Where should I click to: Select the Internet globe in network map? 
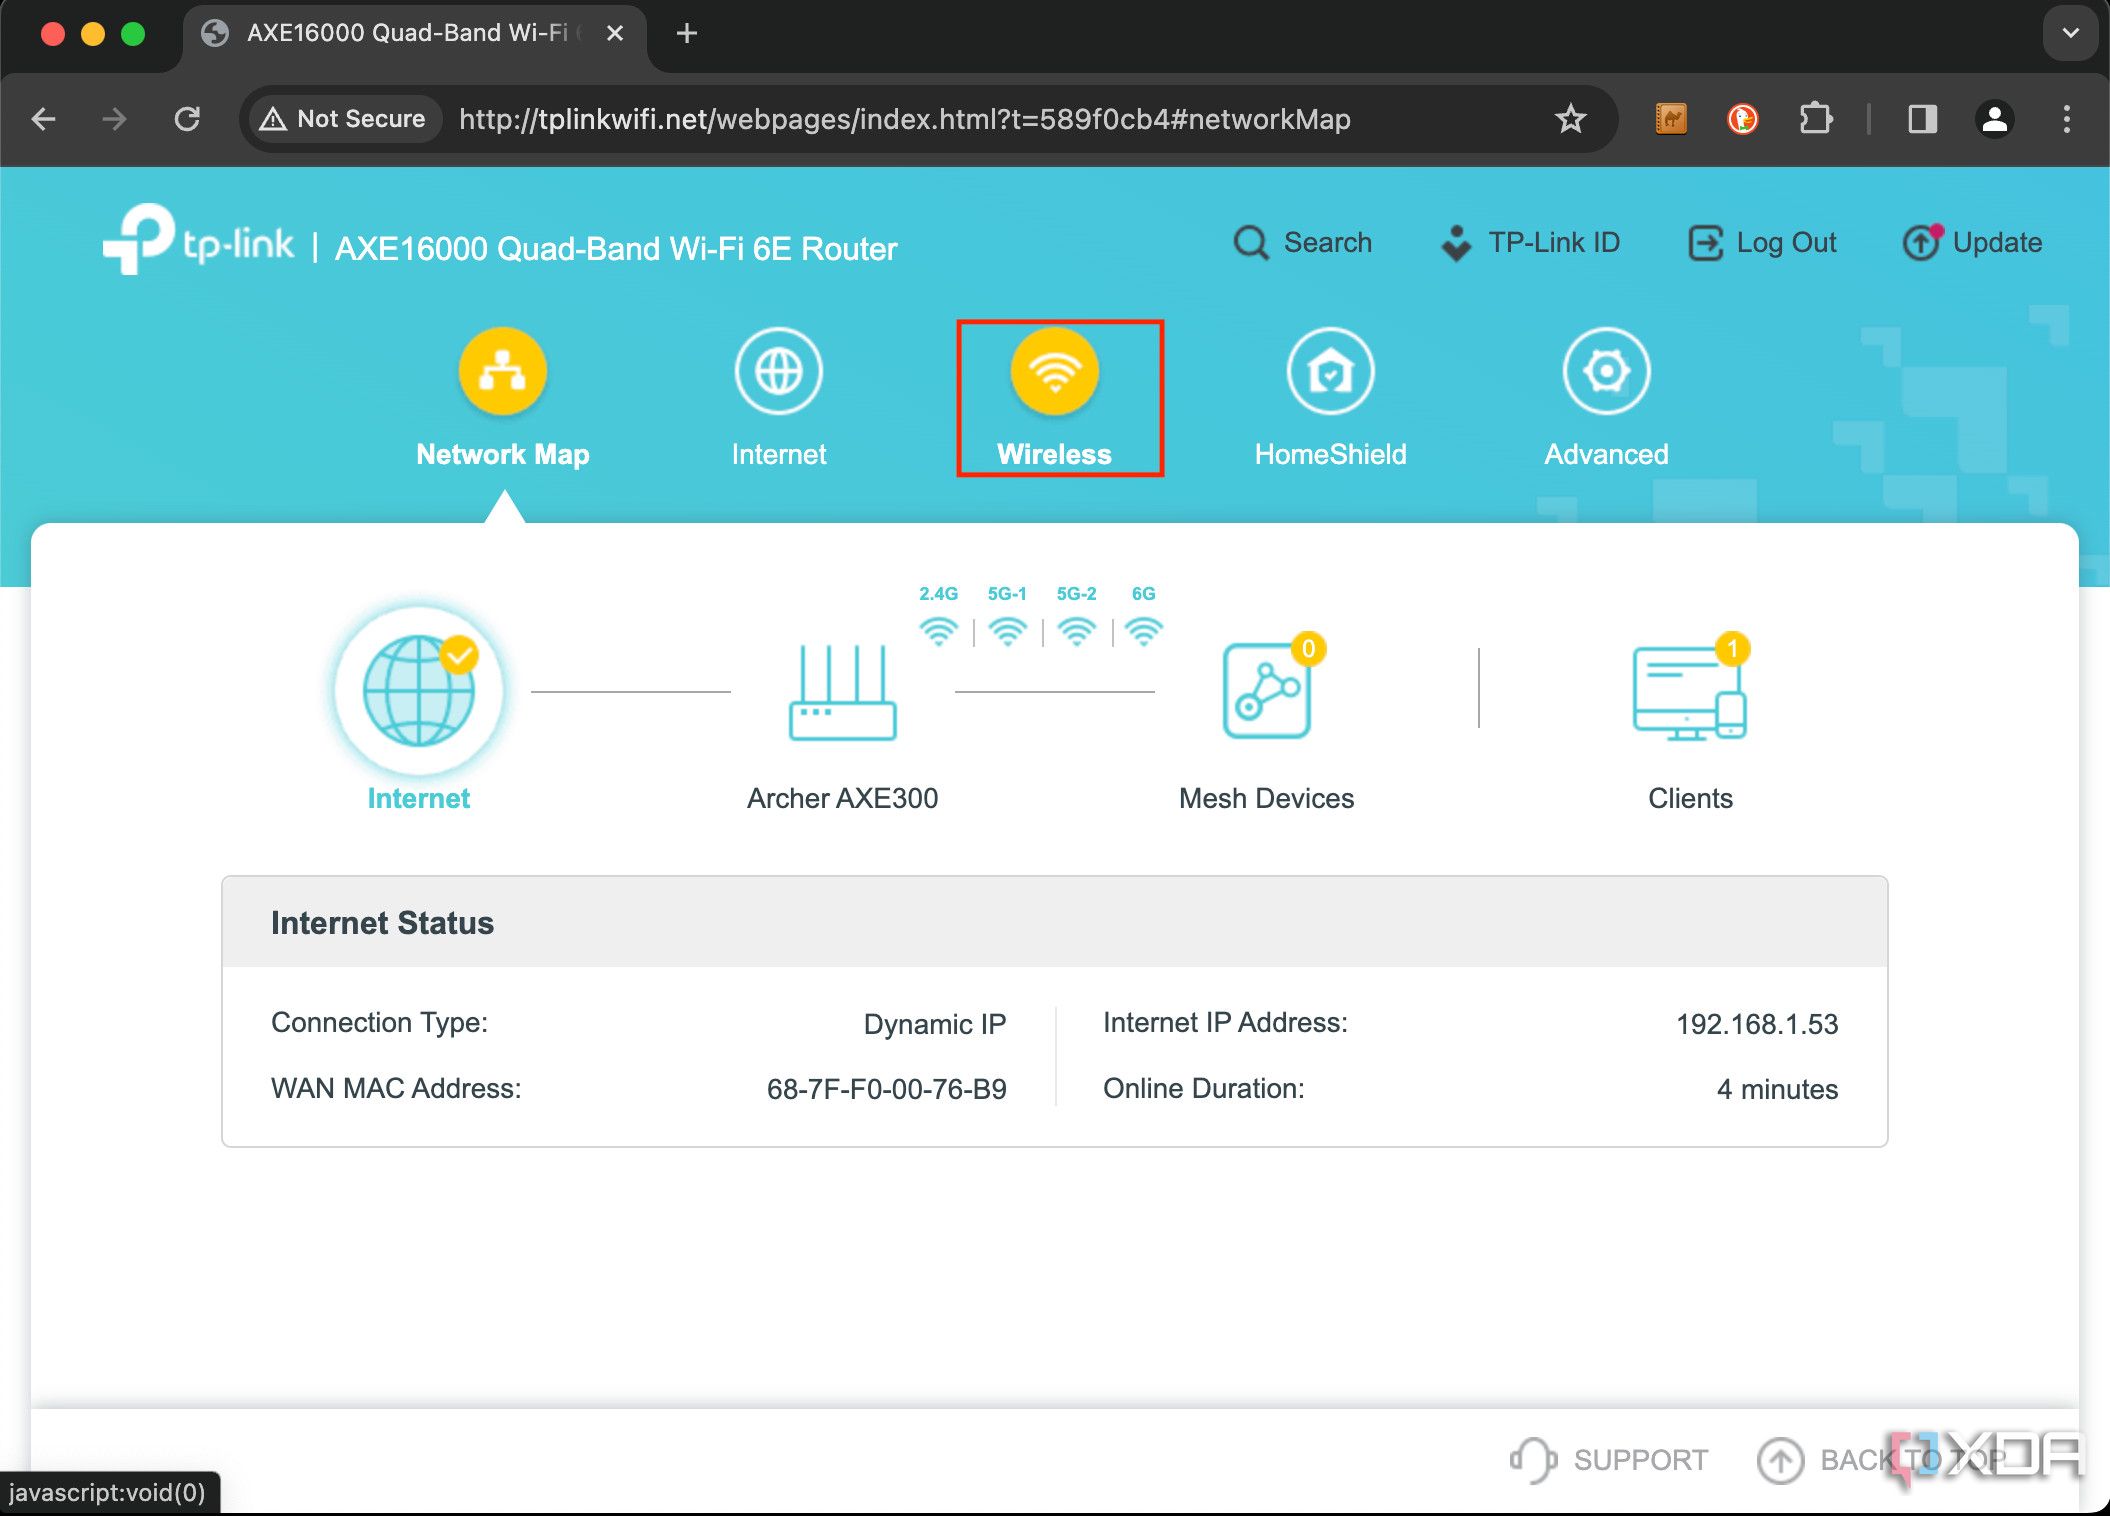[419, 690]
